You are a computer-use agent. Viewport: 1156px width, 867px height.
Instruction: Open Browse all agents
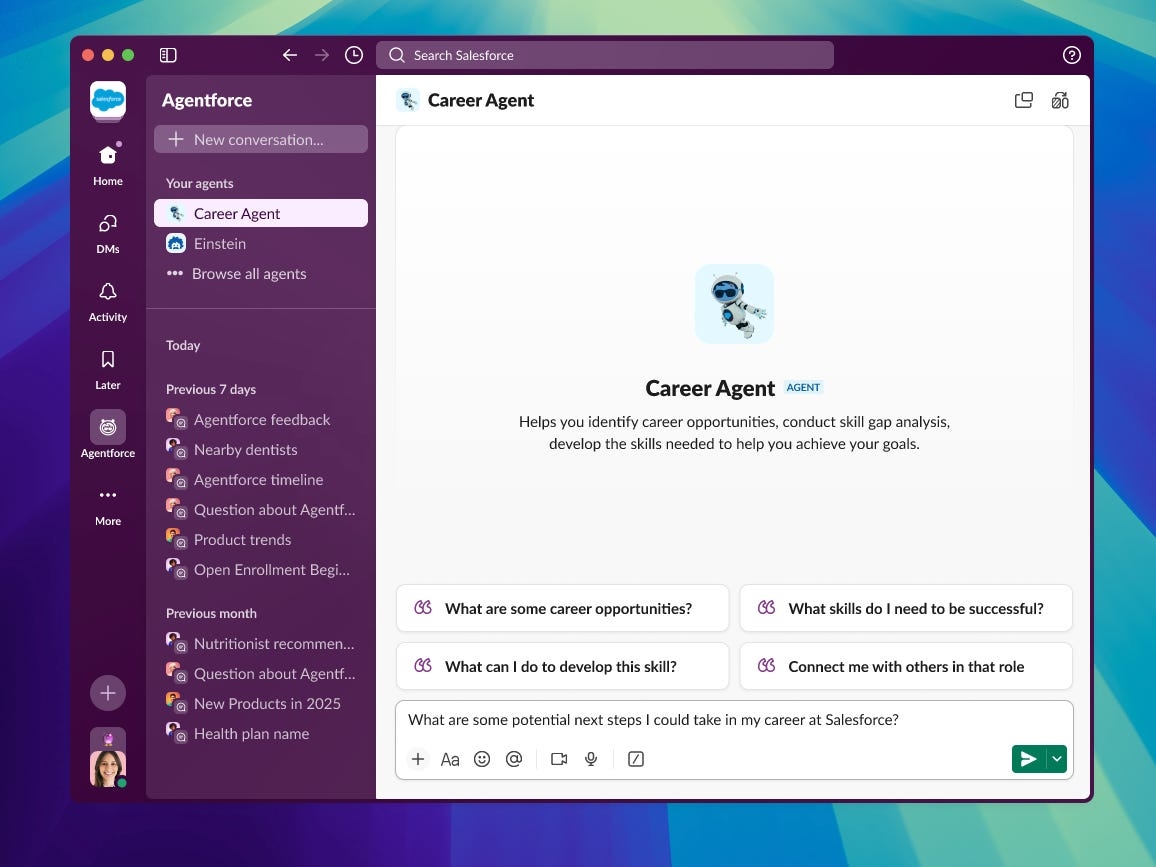click(260, 274)
